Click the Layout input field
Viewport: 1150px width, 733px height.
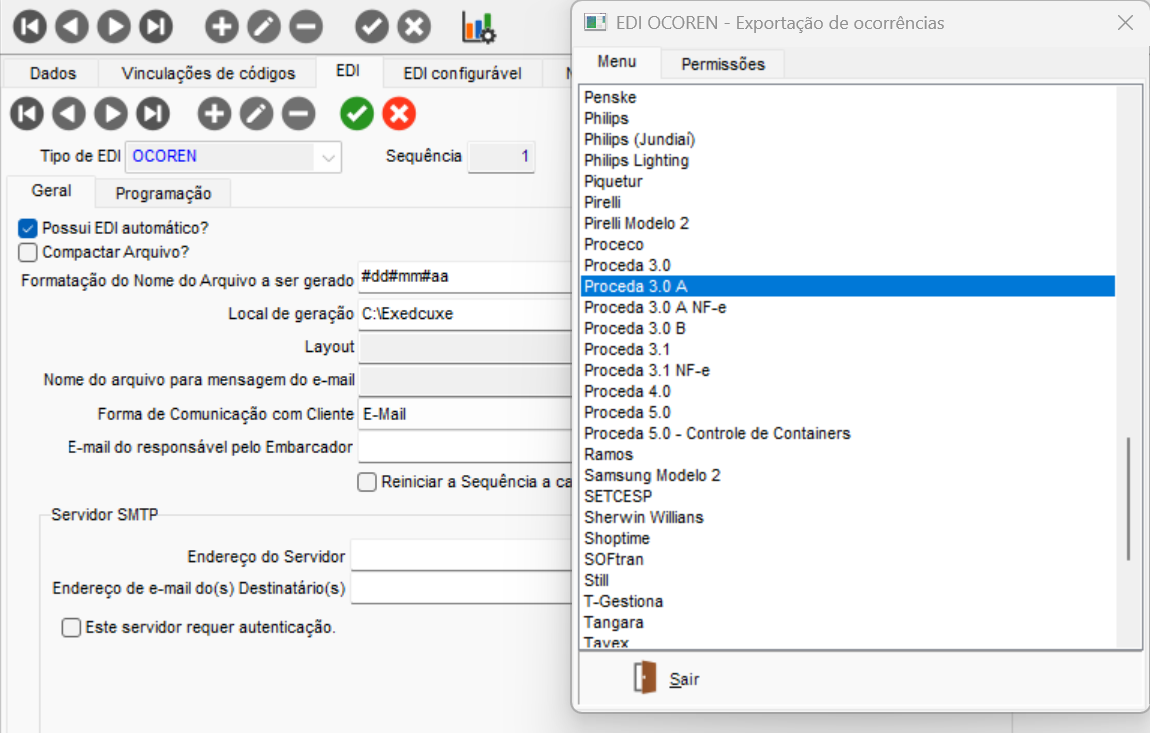pyautogui.click(x=465, y=347)
